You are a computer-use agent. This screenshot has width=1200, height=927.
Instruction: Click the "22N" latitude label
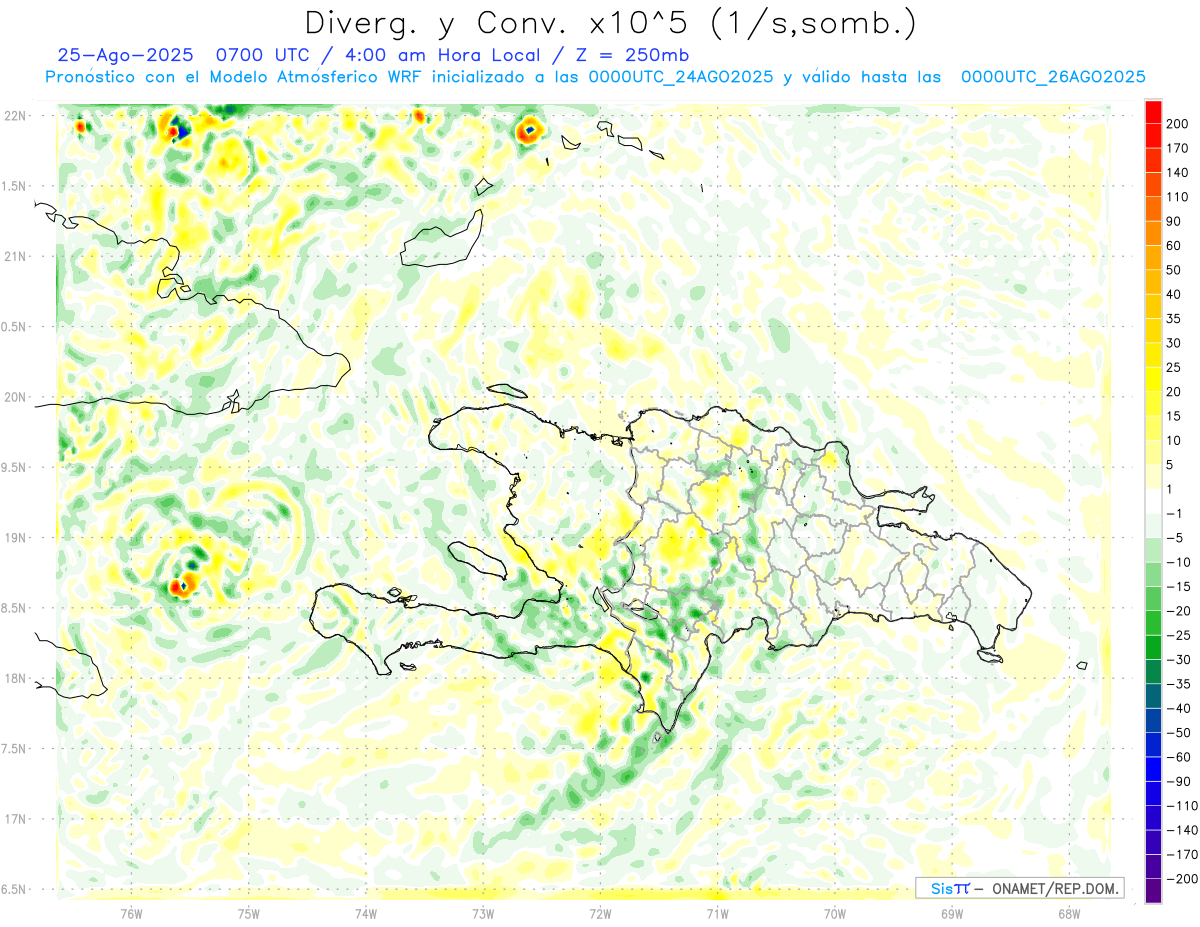click(15, 116)
